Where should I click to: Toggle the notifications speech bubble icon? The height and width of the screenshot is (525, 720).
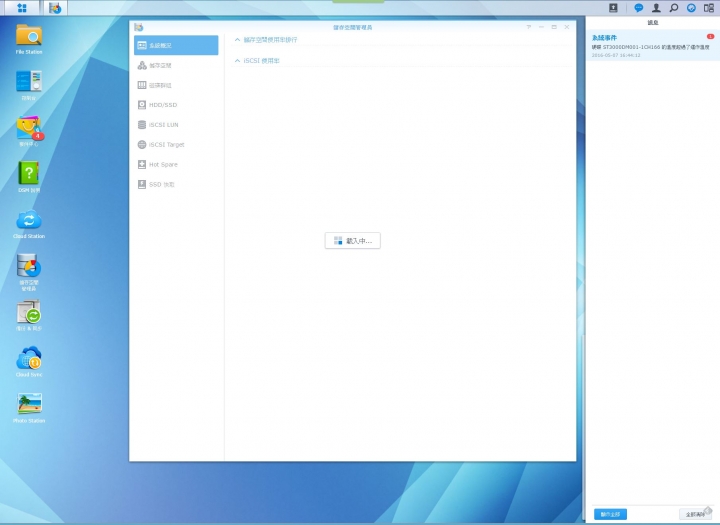[x=638, y=8]
